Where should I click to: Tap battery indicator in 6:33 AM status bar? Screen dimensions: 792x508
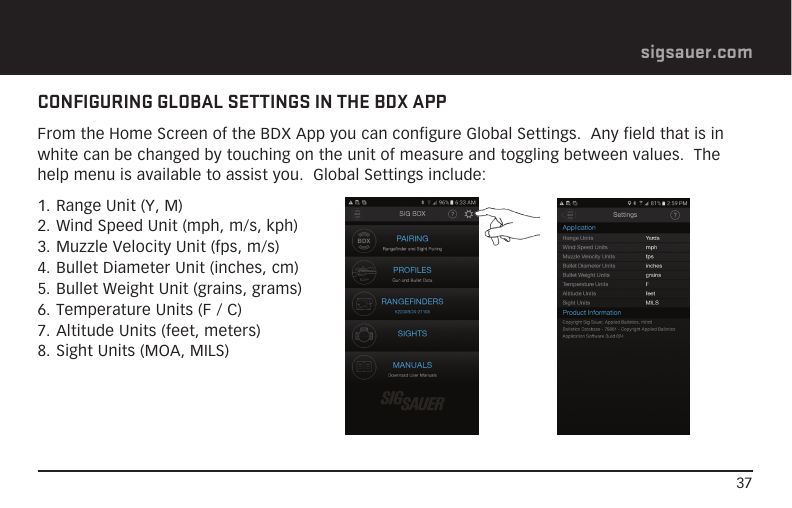click(451, 202)
